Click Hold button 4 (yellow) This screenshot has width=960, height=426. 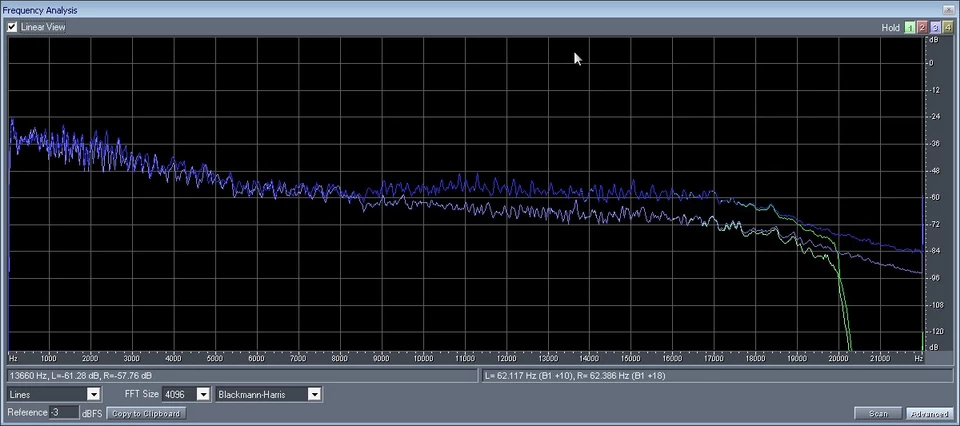pos(948,28)
